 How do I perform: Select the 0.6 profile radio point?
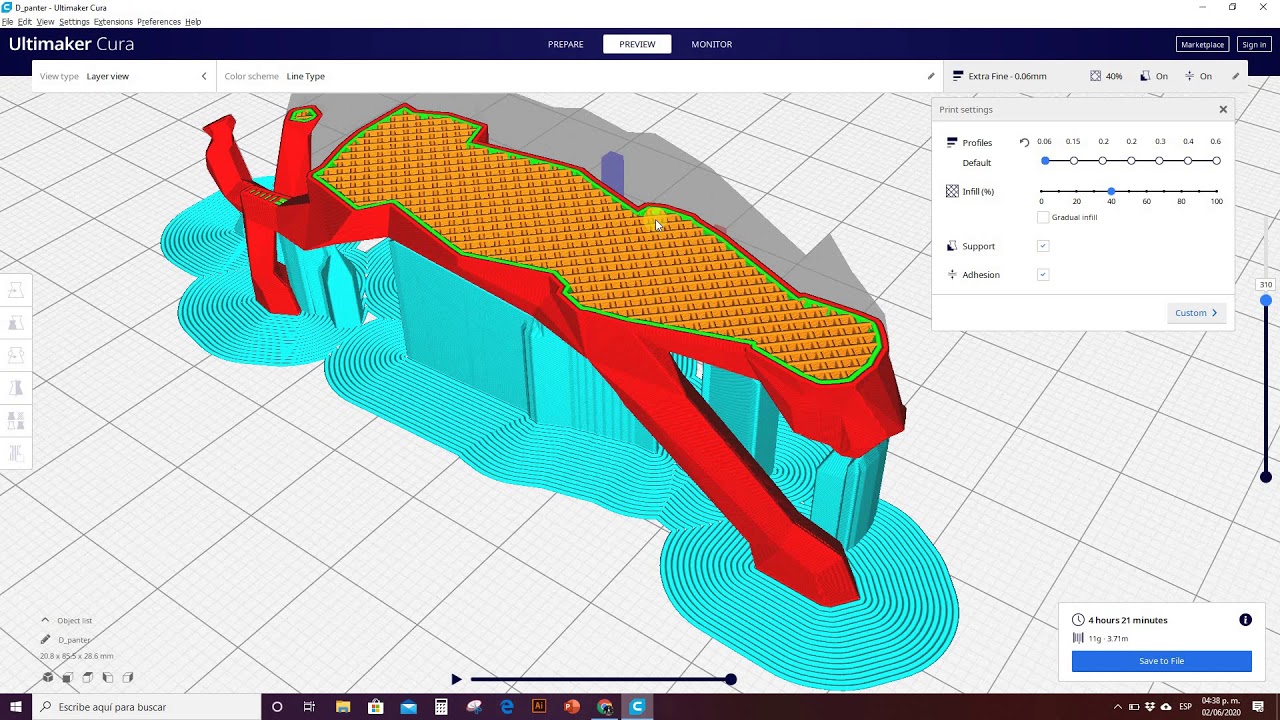[1216, 161]
